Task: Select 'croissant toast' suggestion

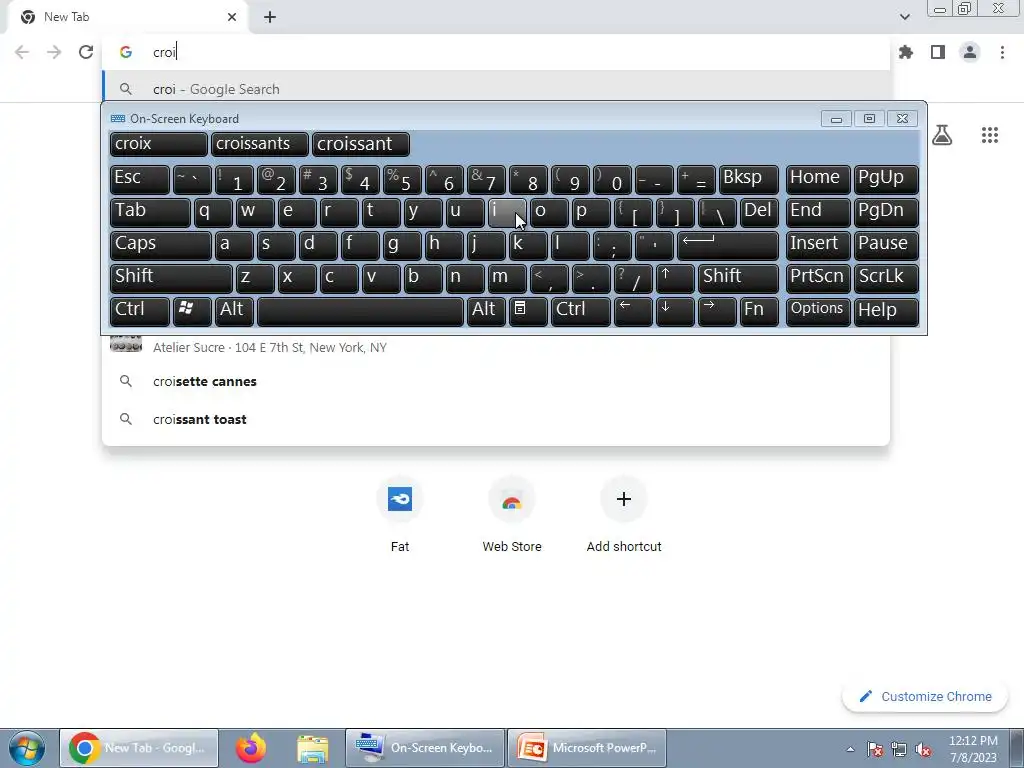Action: click(496, 419)
